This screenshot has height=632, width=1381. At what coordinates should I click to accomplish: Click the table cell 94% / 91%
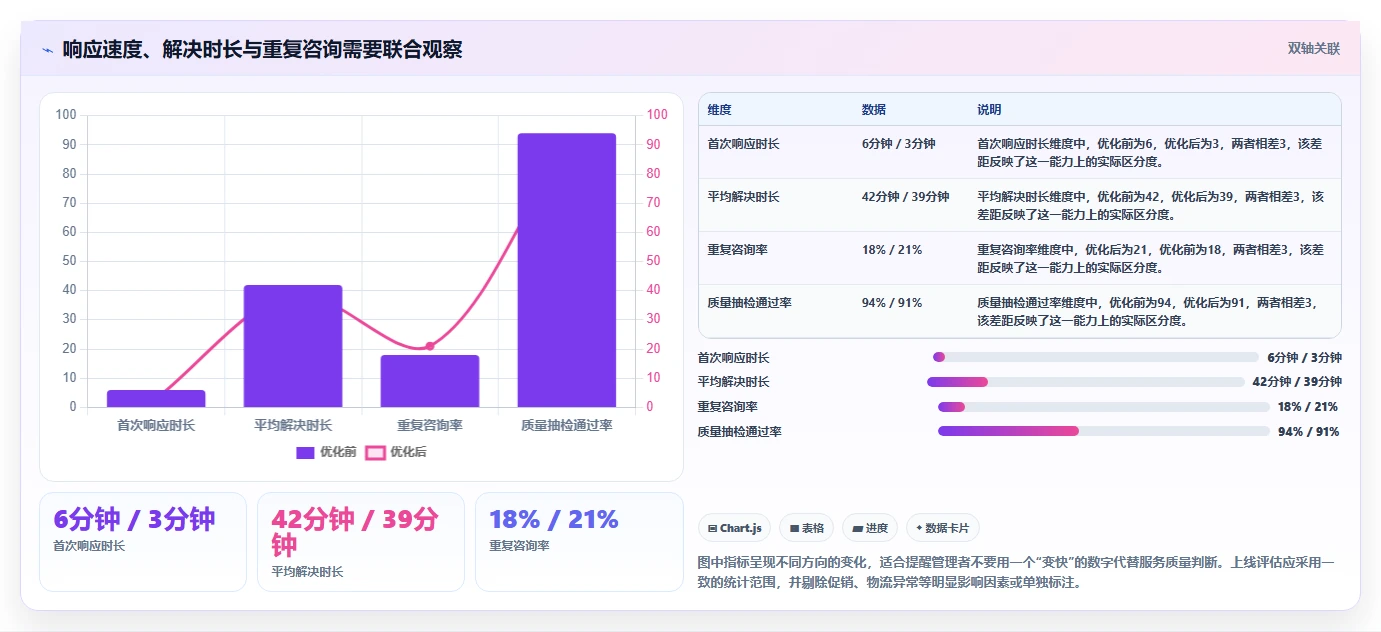click(891, 302)
